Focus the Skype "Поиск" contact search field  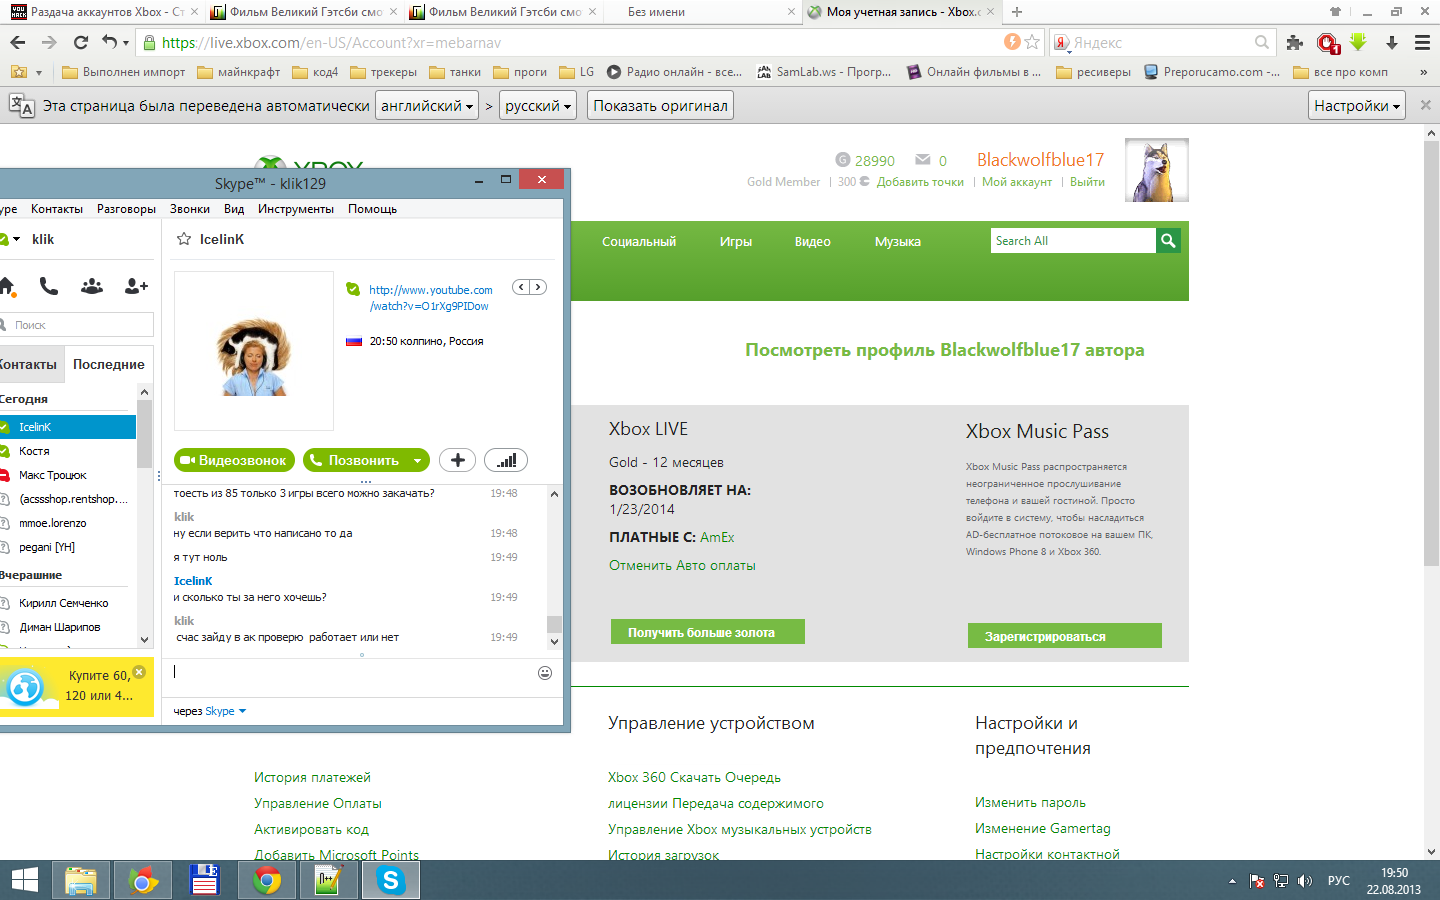click(77, 325)
